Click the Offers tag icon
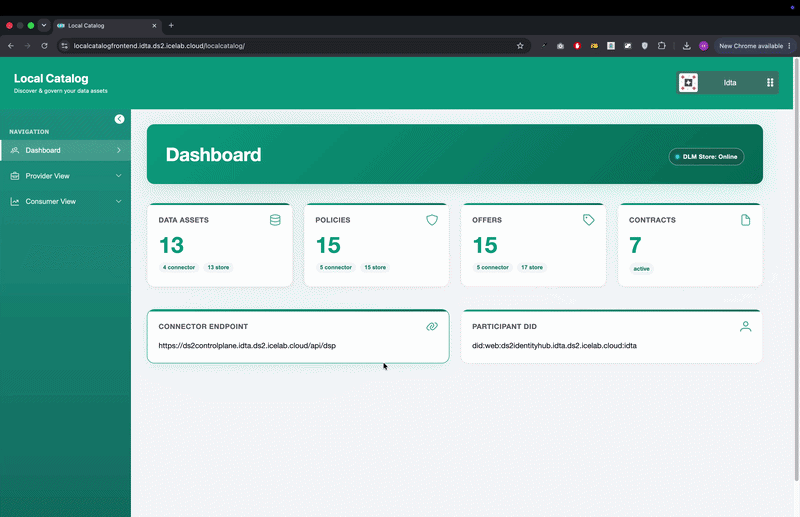The image size is (800, 517). pyautogui.click(x=589, y=220)
